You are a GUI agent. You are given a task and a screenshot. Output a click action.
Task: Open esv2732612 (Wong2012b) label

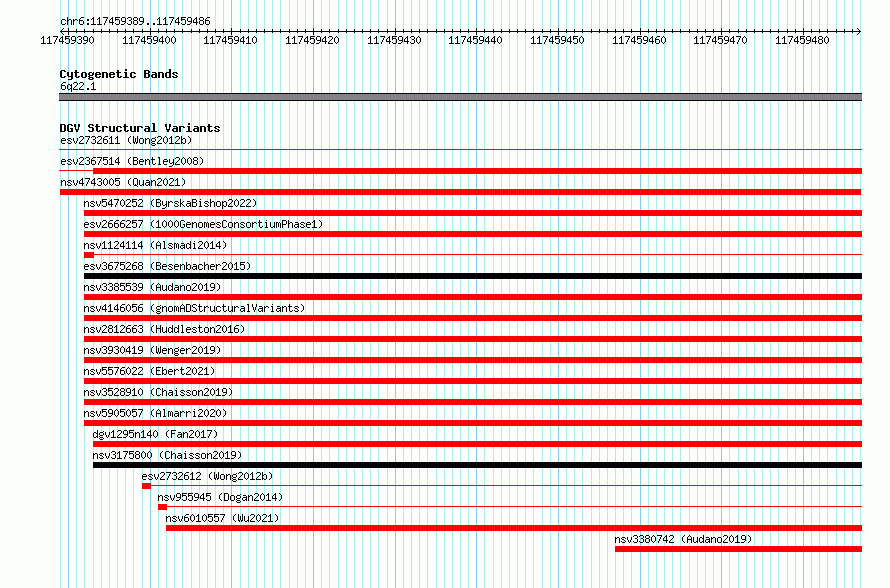(207, 476)
